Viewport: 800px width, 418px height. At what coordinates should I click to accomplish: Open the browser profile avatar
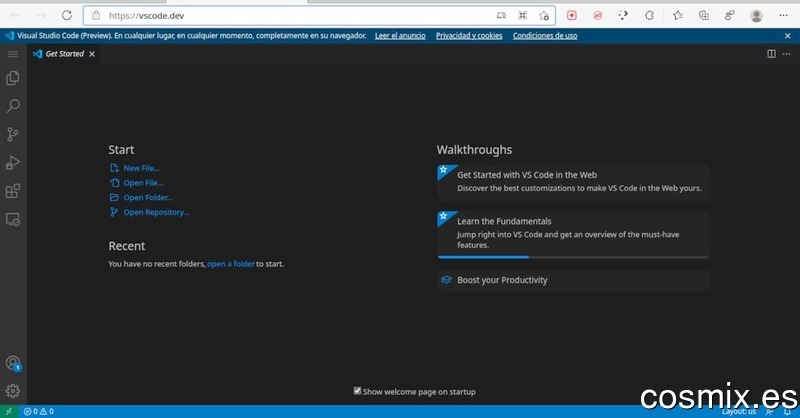click(756, 16)
